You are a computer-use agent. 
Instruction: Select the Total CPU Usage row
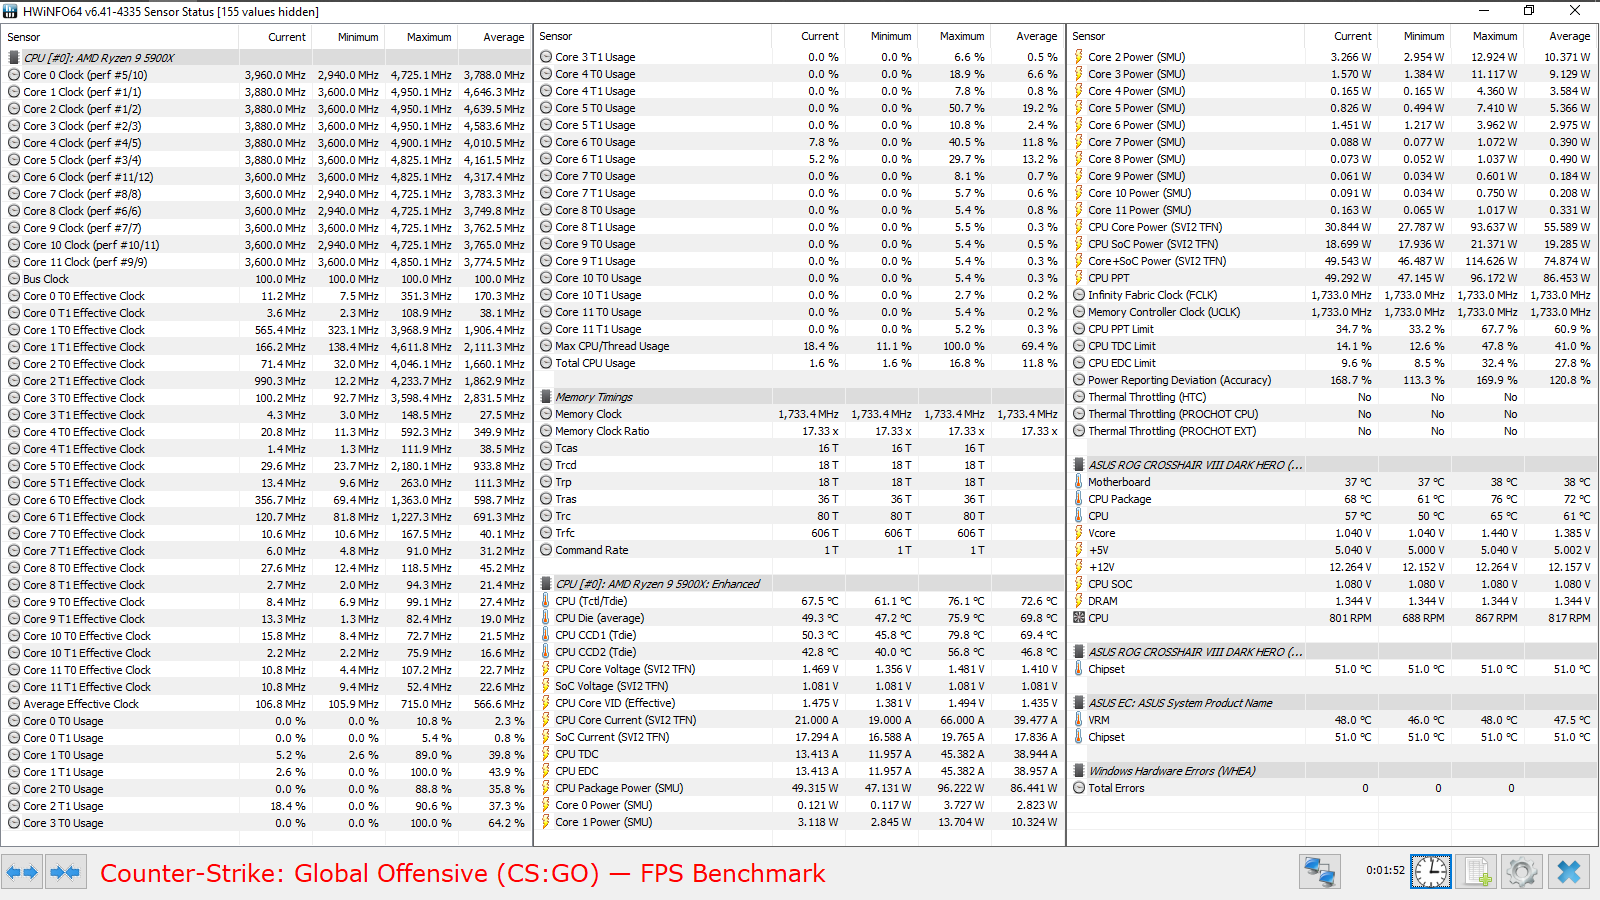point(799,363)
